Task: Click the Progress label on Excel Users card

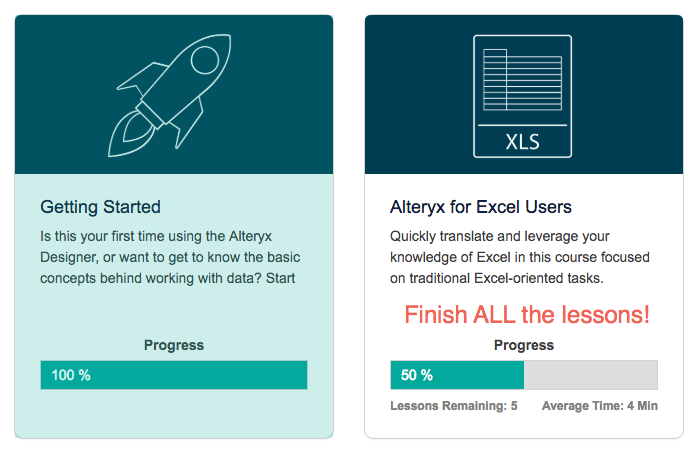Action: point(523,345)
